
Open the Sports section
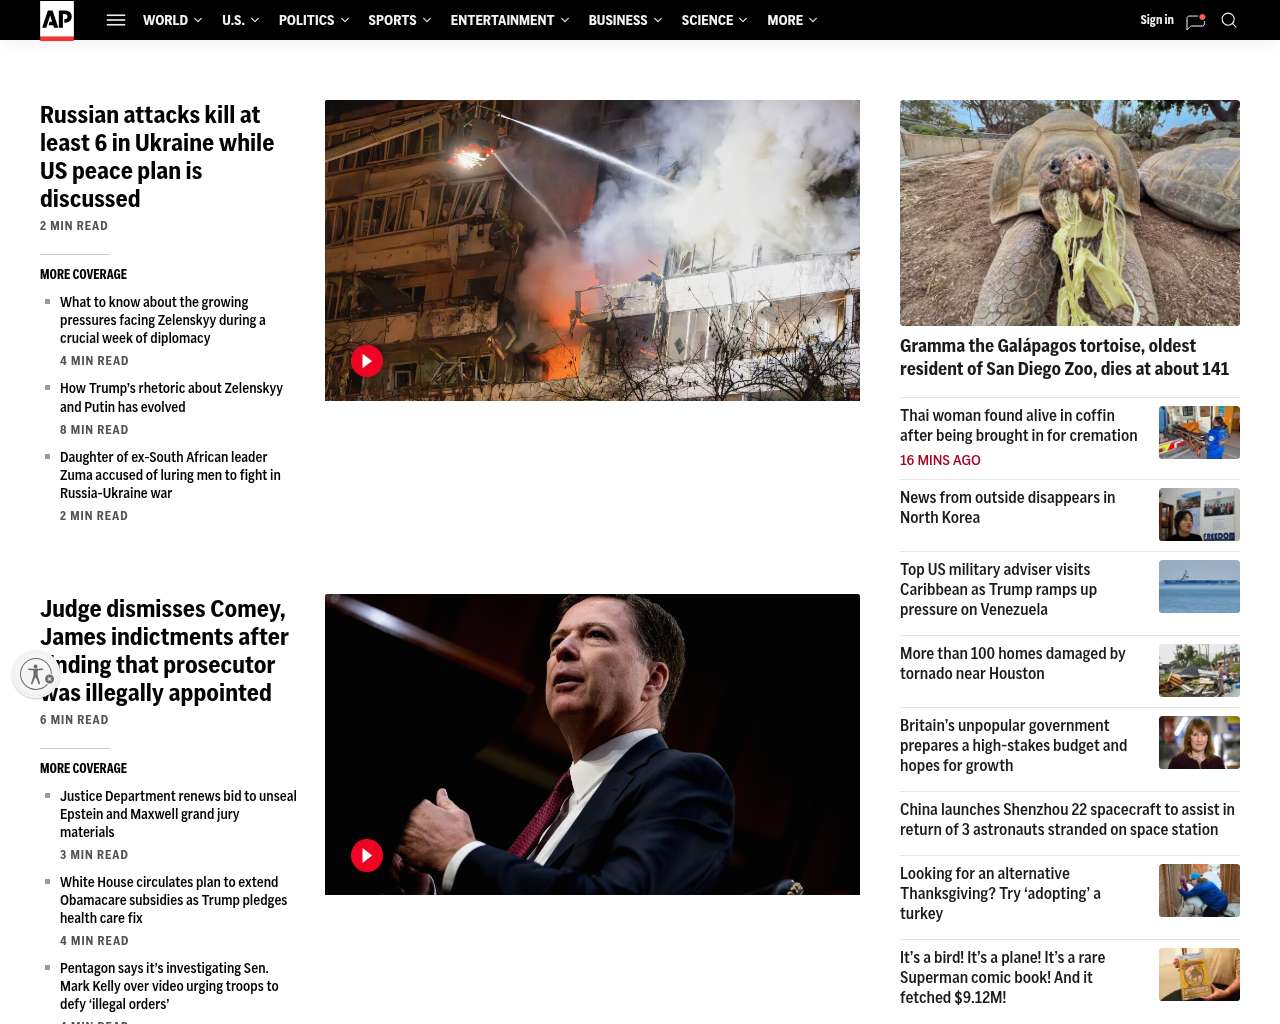pyautogui.click(x=392, y=20)
